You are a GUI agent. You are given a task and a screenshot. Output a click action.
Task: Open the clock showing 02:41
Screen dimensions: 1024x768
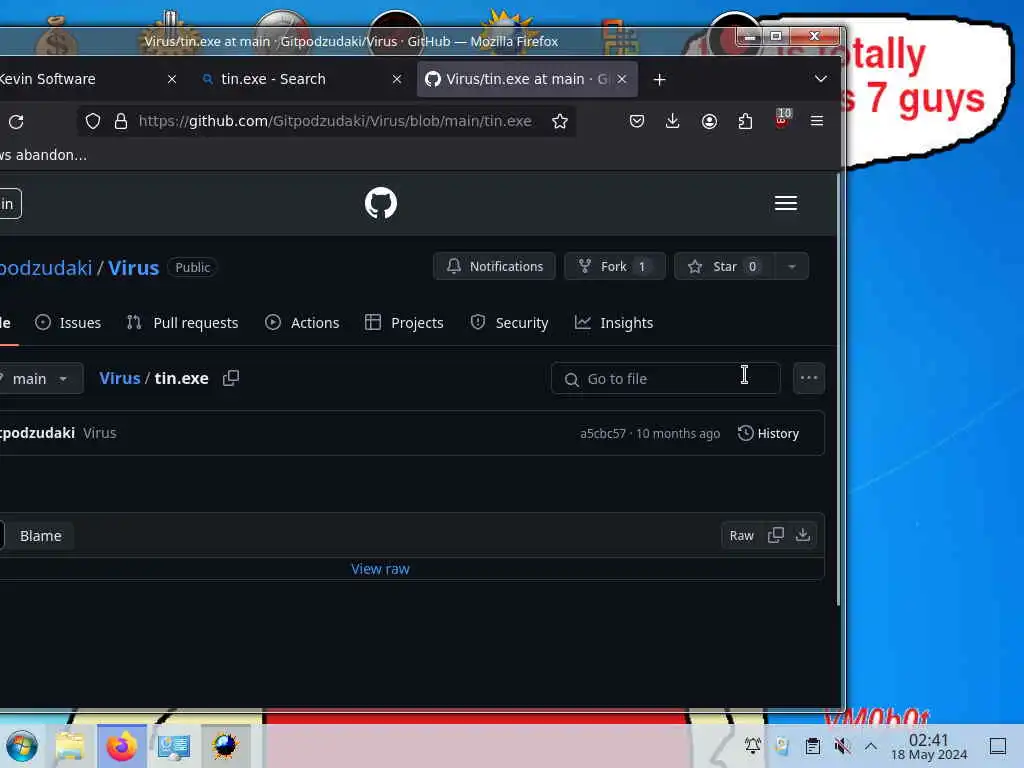tap(929, 746)
